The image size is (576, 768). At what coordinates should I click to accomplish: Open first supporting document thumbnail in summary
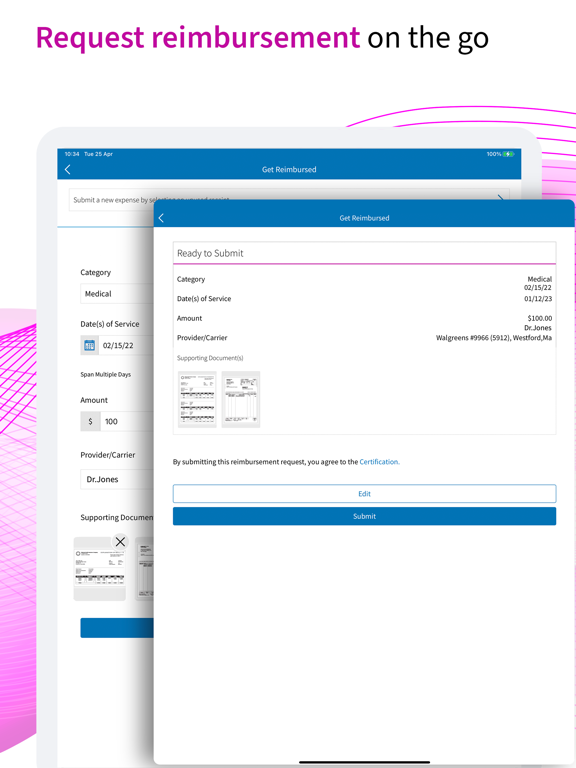coord(197,399)
